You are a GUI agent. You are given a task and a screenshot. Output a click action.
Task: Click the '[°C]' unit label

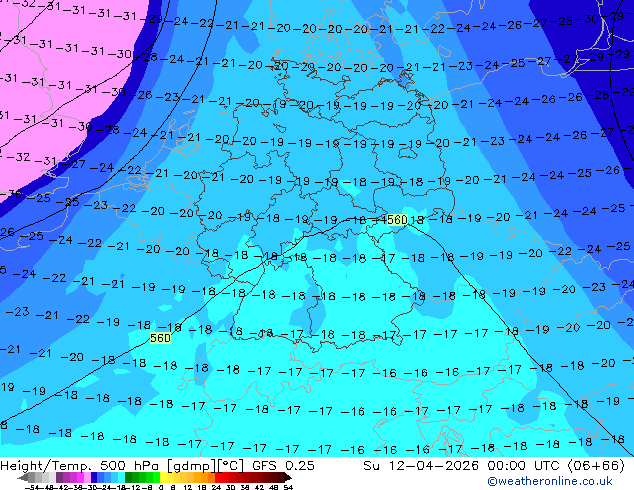231,465
